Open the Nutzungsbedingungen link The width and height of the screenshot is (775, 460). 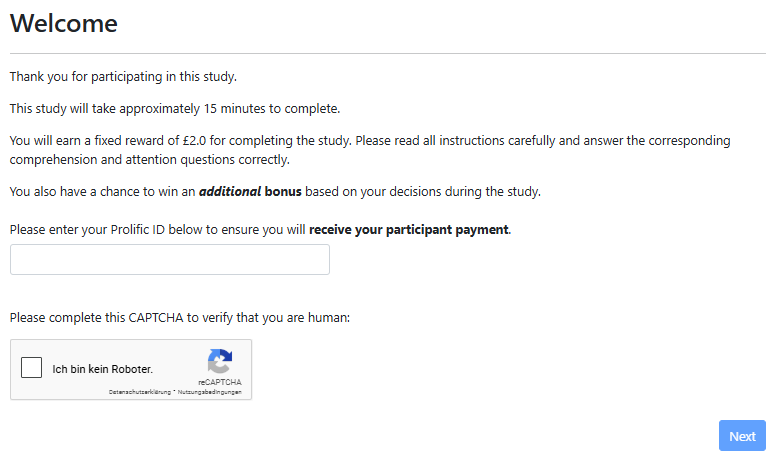(x=210, y=392)
